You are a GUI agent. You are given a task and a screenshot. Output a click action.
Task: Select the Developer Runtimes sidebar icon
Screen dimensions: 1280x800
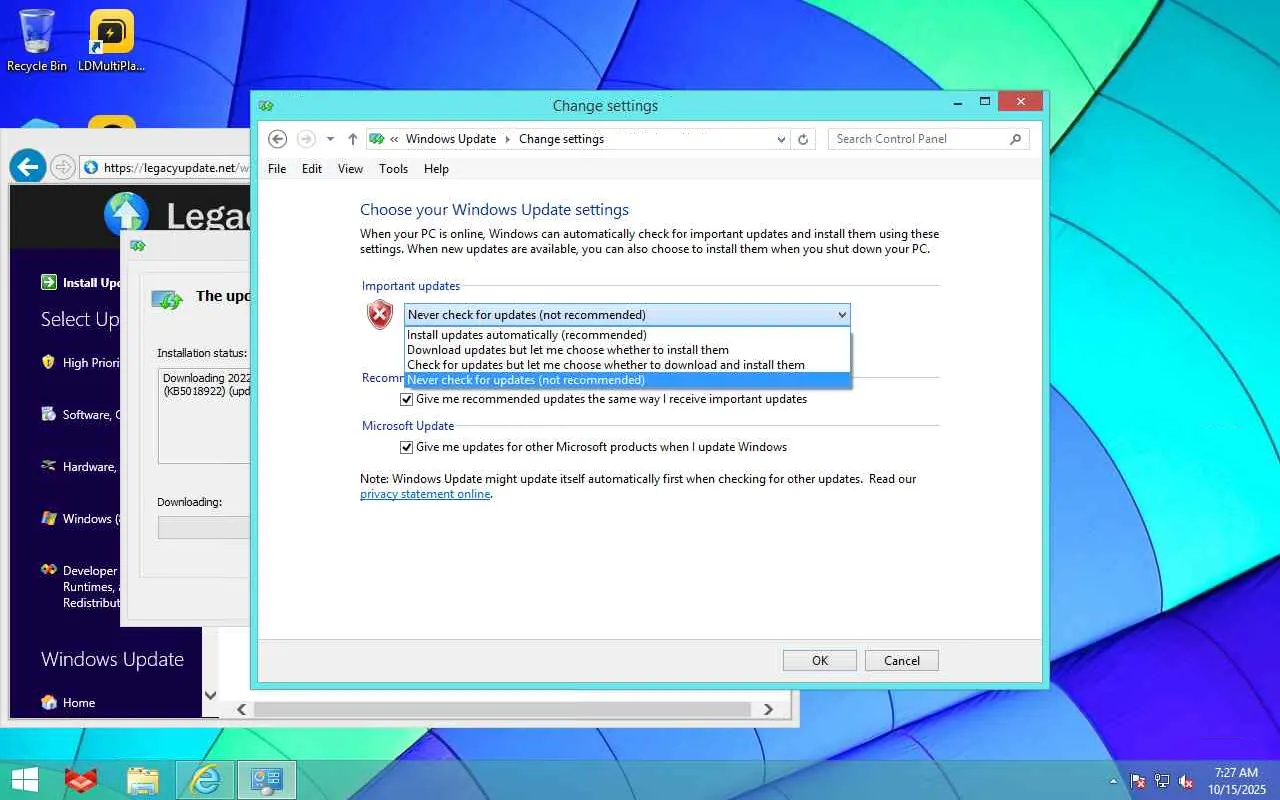48,570
